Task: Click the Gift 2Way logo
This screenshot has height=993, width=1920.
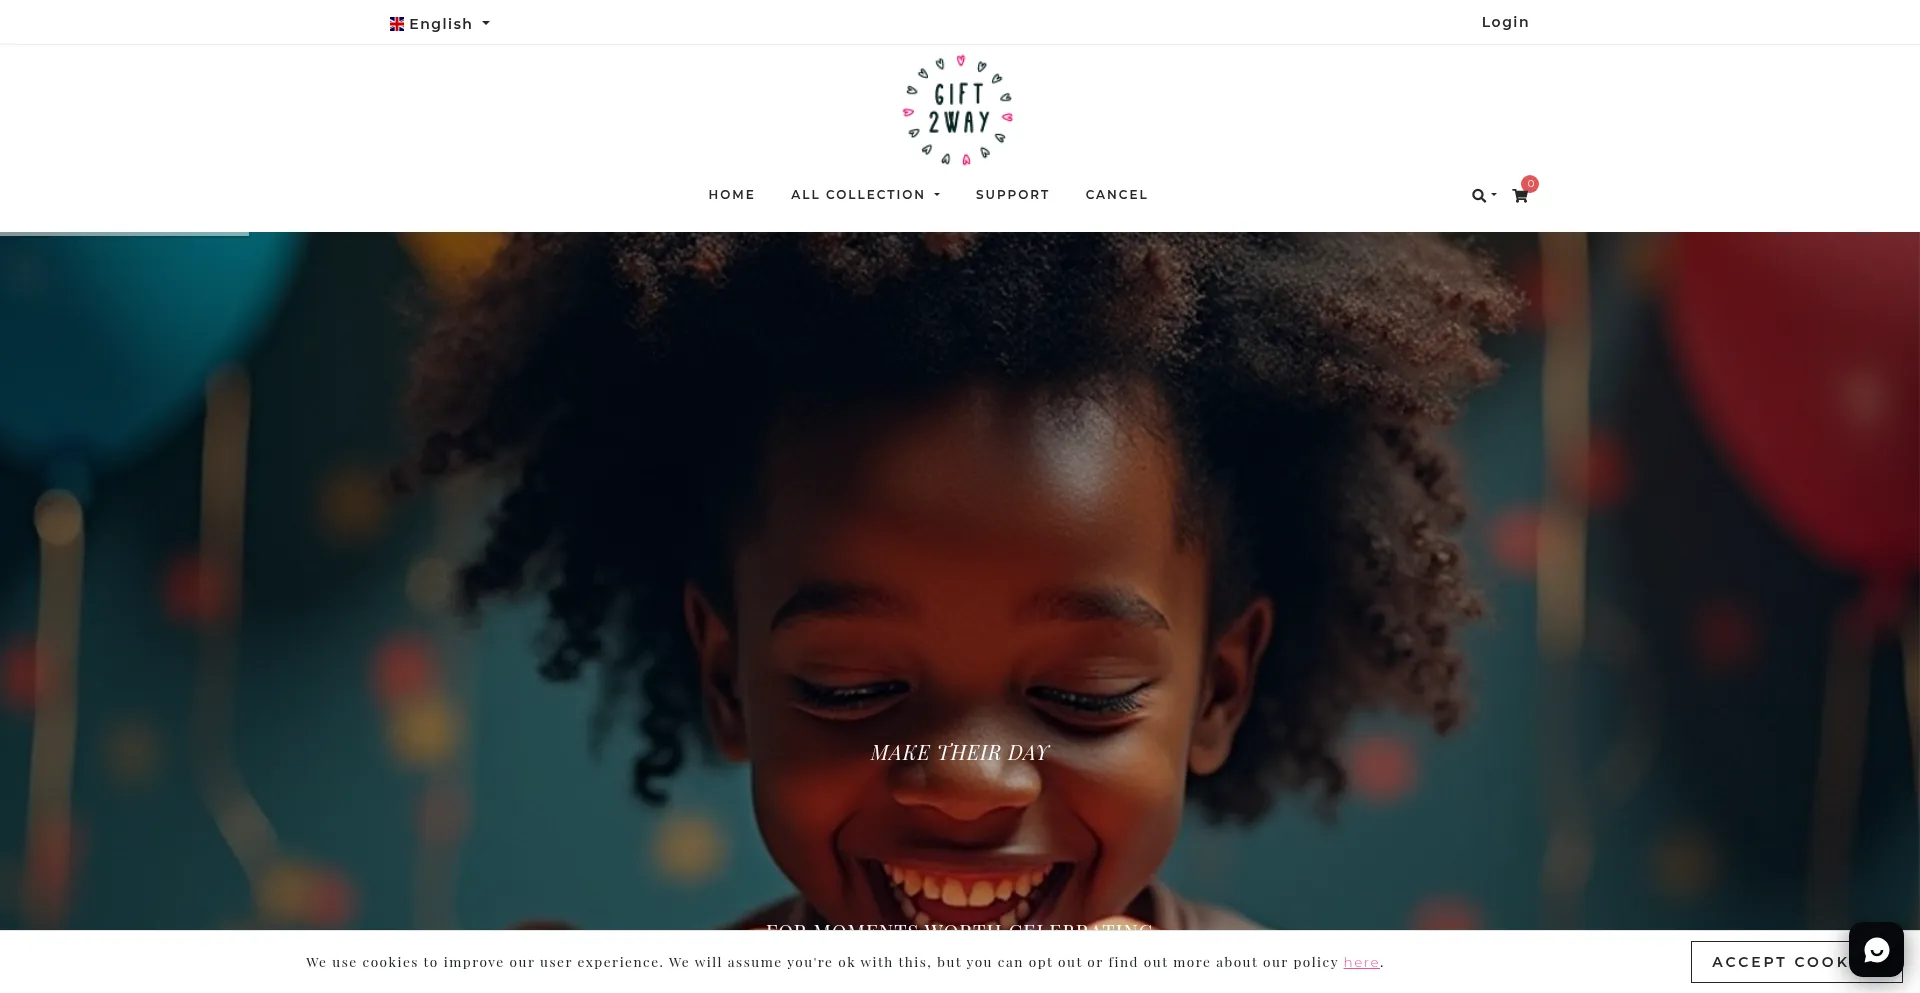Action: click(x=958, y=110)
